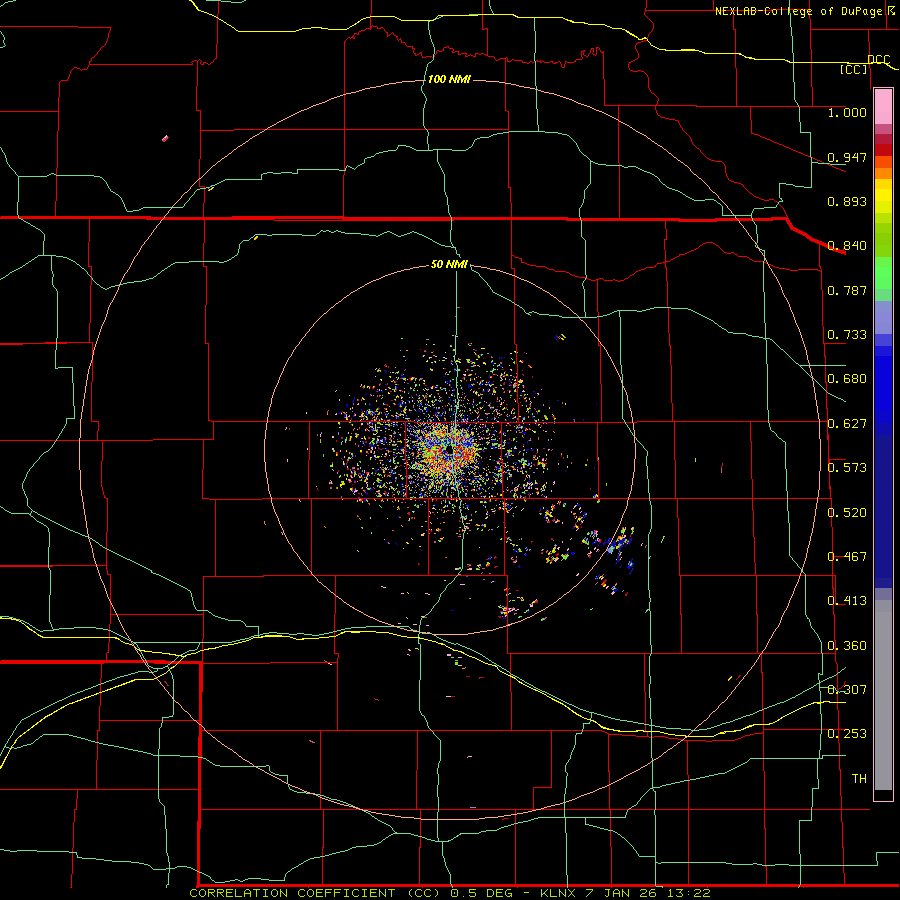Select the 1.000 scale value
The height and width of the screenshot is (900, 900).
point(847,112)
